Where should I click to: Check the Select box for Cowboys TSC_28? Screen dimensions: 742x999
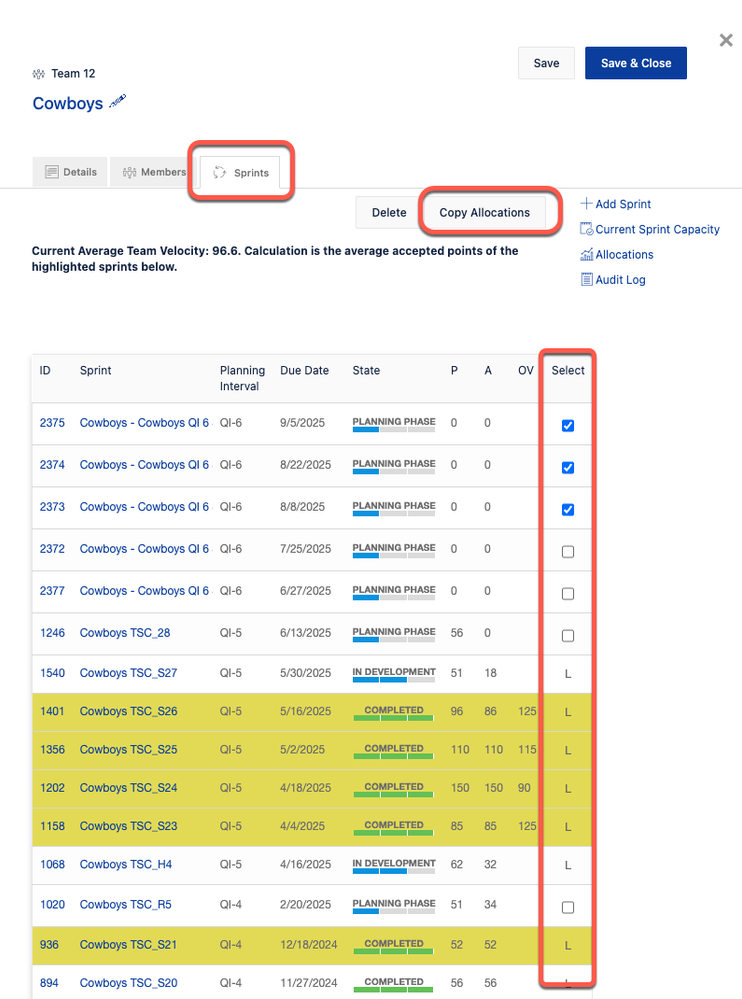coord(568,636)
